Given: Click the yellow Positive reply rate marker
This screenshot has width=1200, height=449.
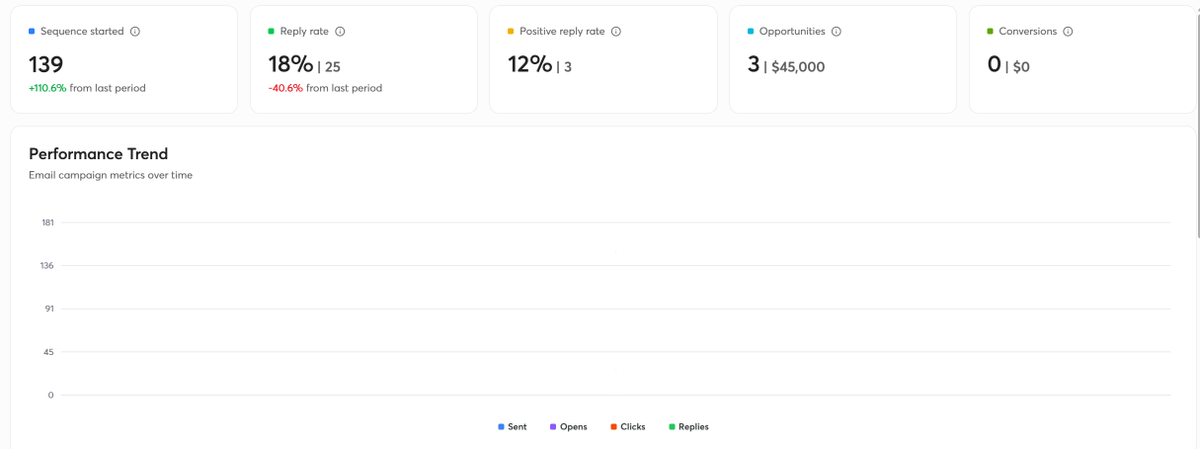Looking at the screenshot, I should point(511,31).
